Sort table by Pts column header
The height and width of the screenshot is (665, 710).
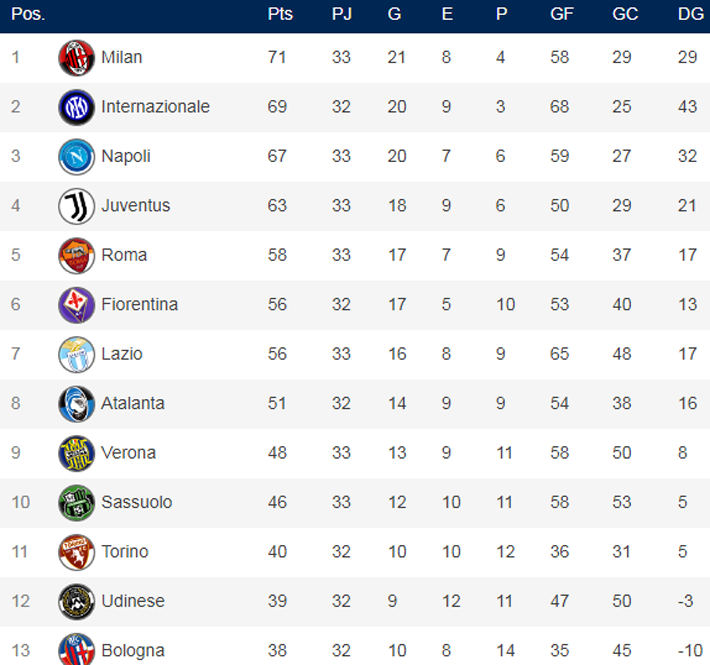click(280, 15)
